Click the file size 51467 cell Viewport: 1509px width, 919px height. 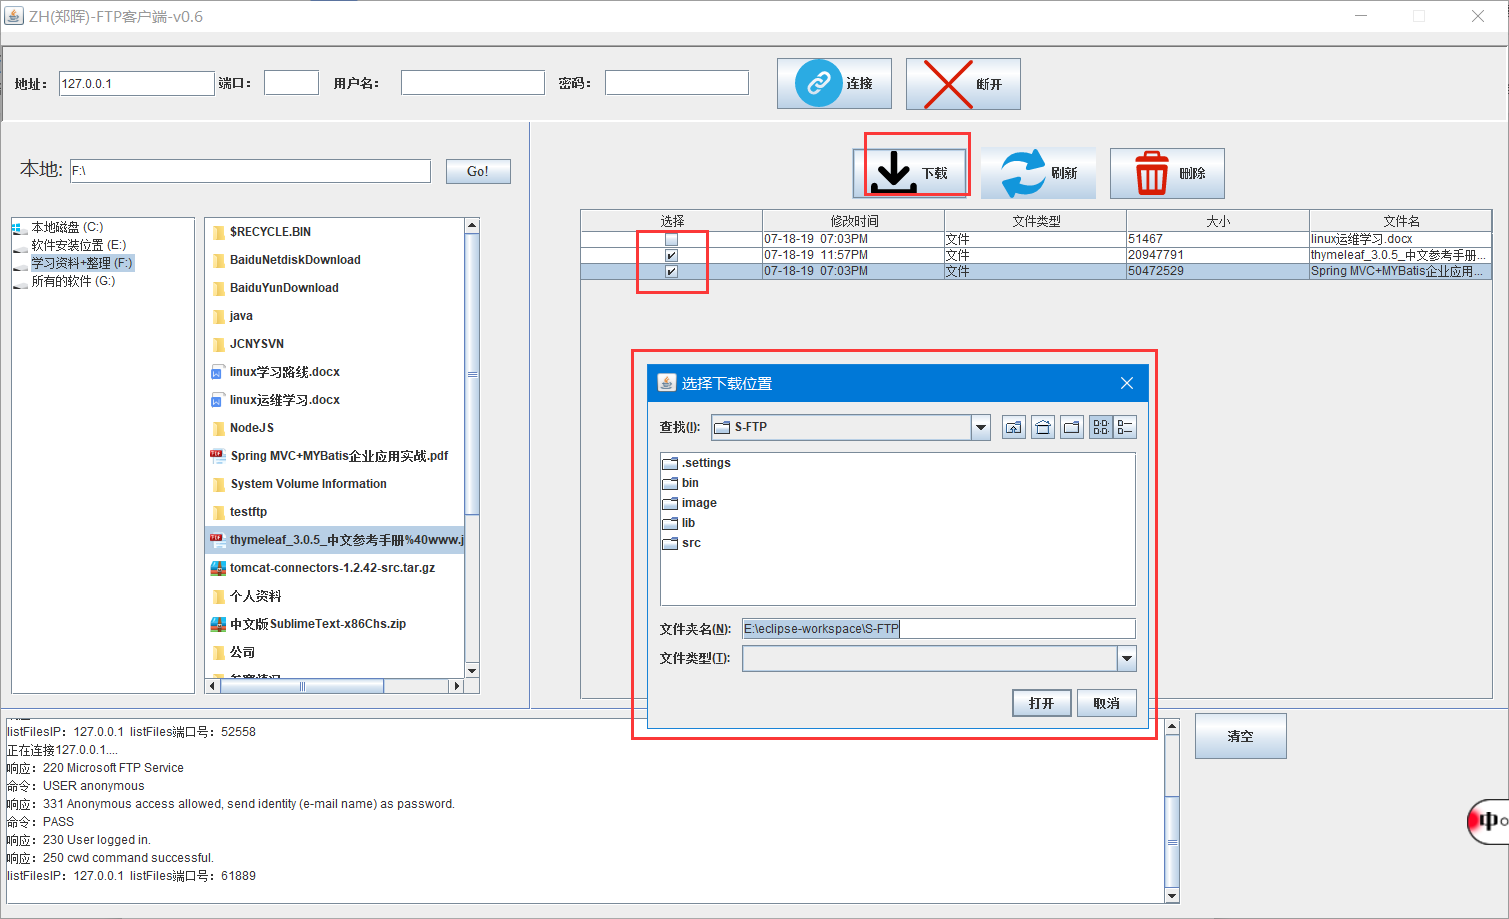(x=1218, y=239)
